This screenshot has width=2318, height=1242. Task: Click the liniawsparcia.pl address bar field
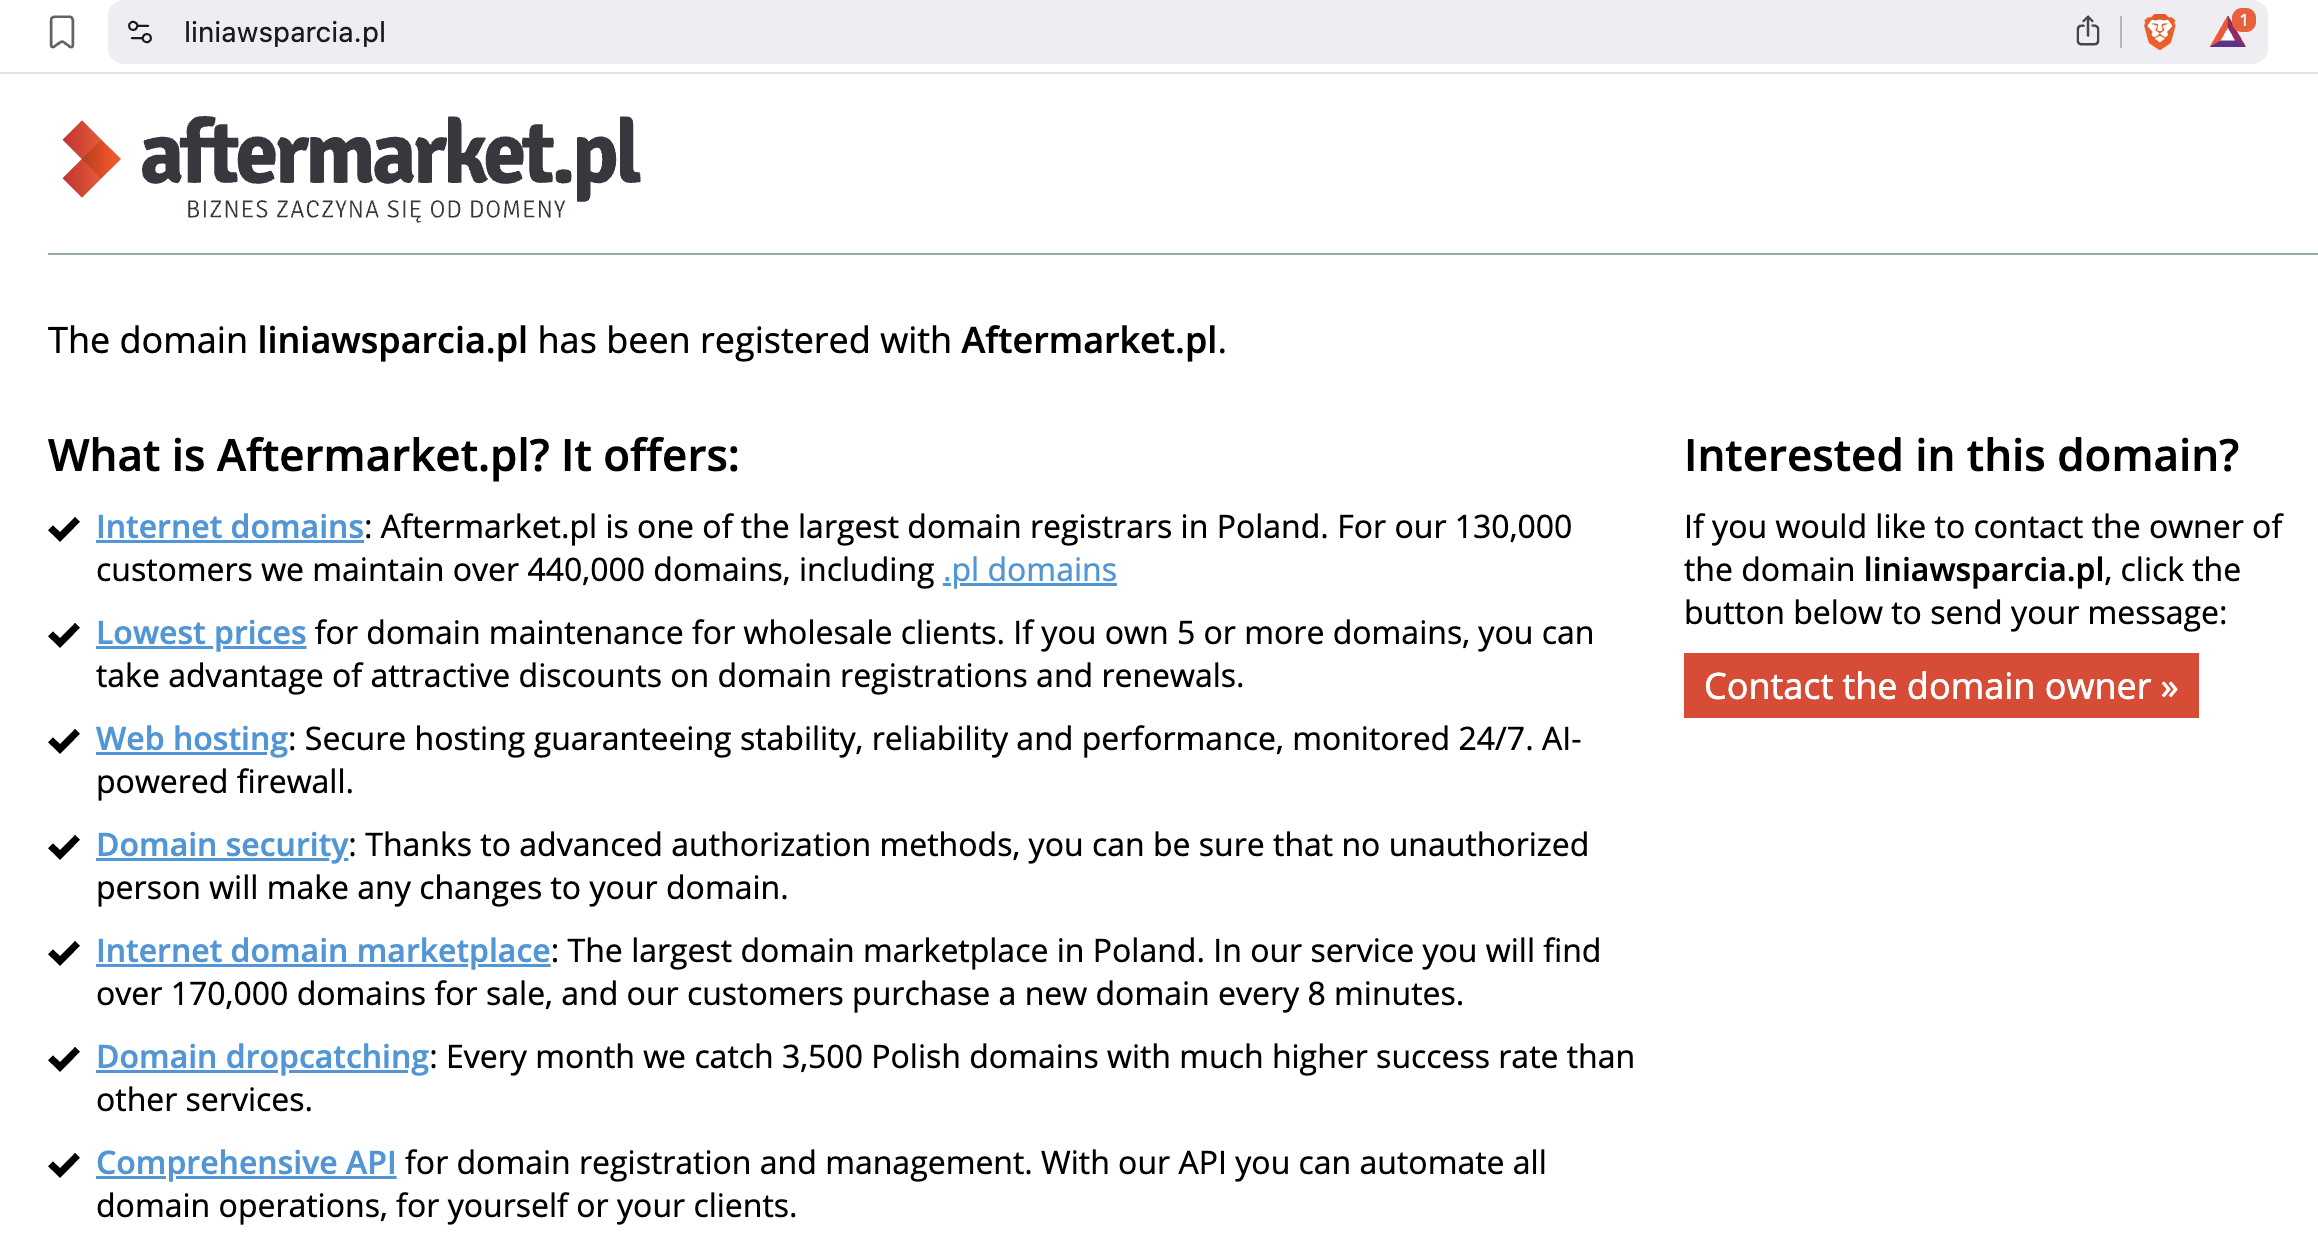coord(1000,32)
